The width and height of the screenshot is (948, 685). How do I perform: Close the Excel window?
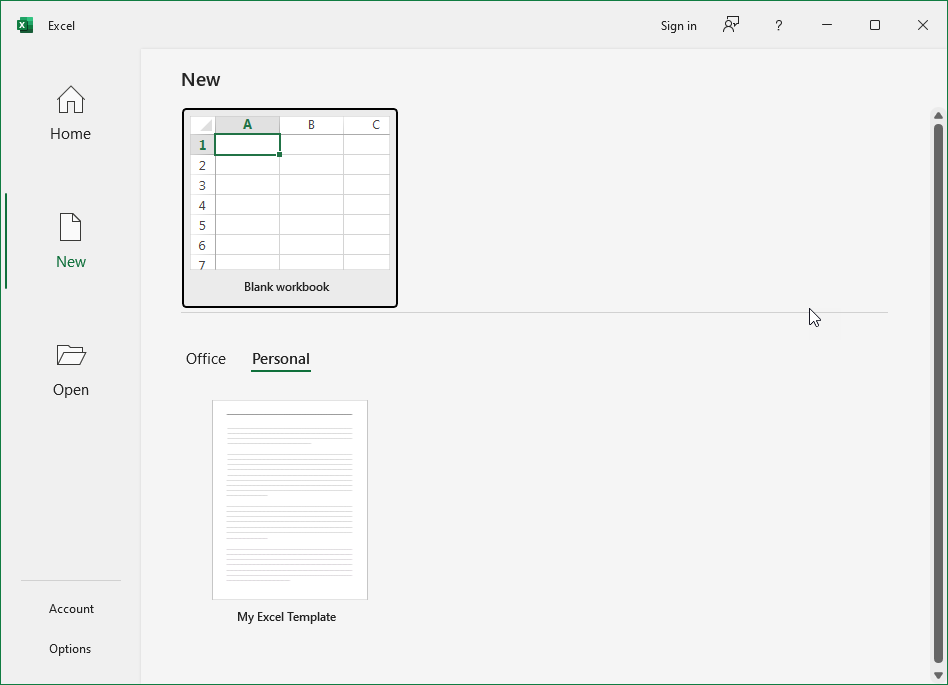coord(922,25)
